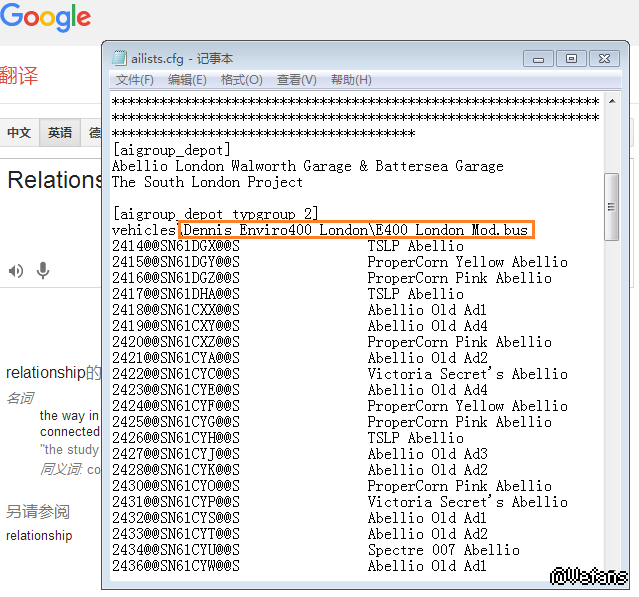This screenshot has height=597, width=639.
Task: Click the 2416@@SN61DGZ@@S entry
Action: coord(176,278)
